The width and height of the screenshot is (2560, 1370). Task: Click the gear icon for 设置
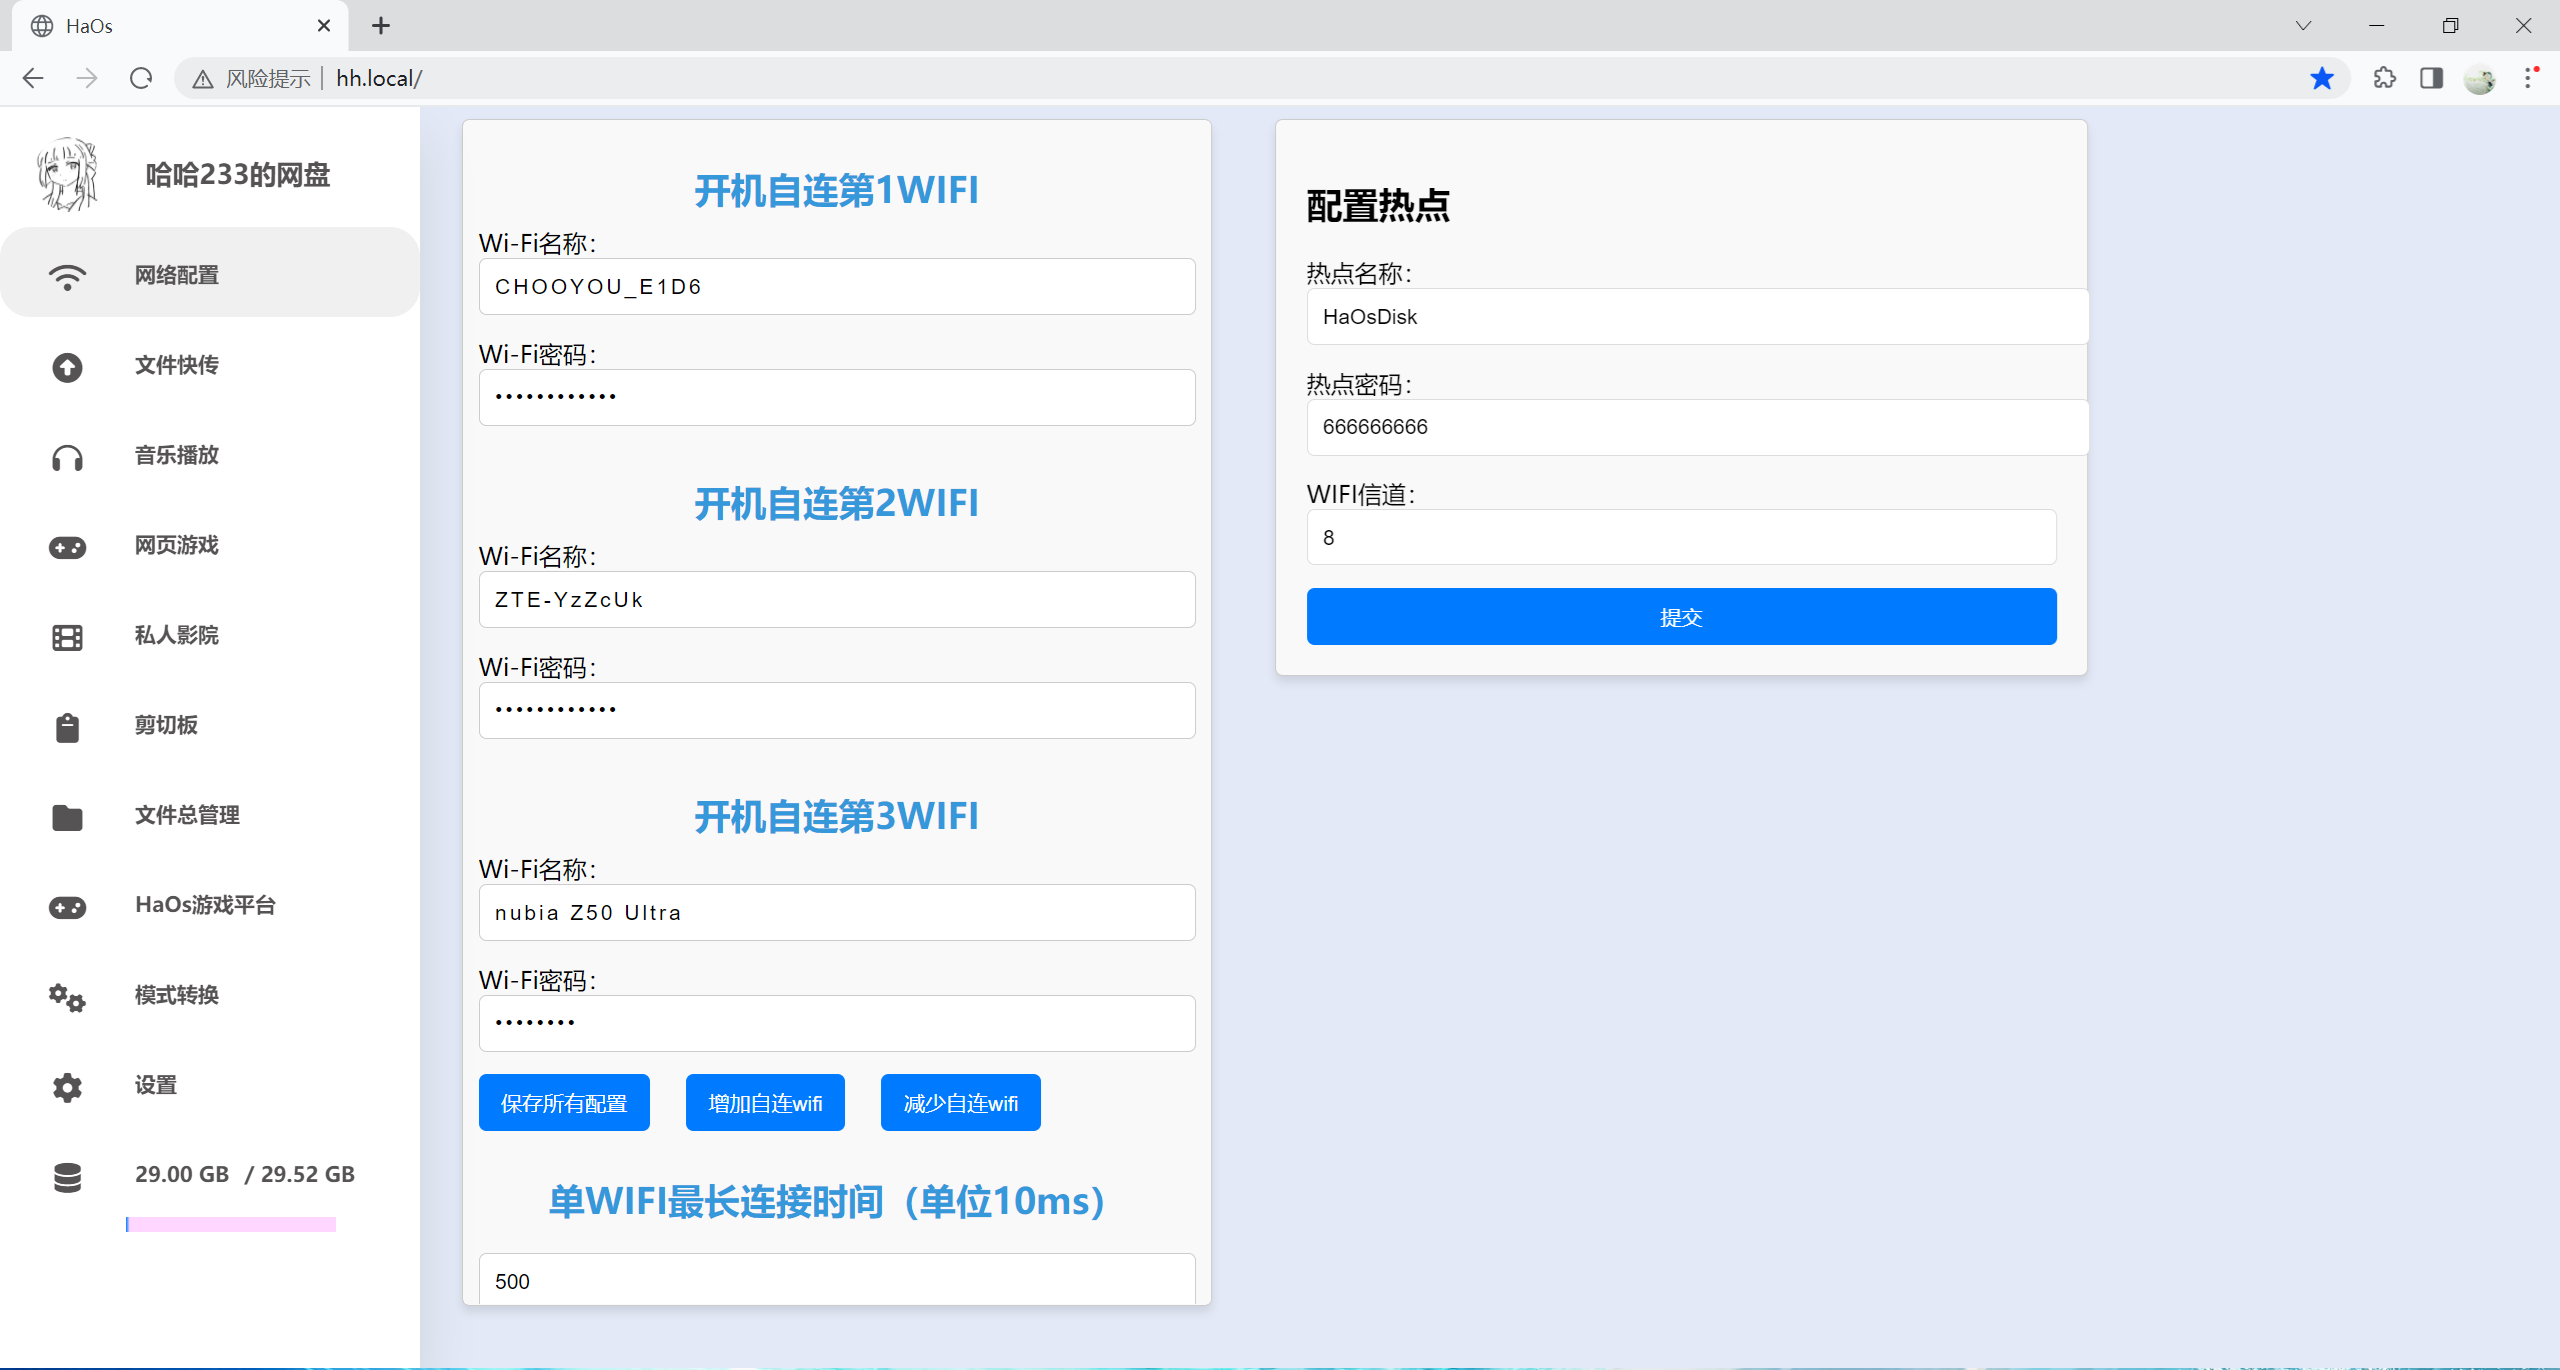67,1087
